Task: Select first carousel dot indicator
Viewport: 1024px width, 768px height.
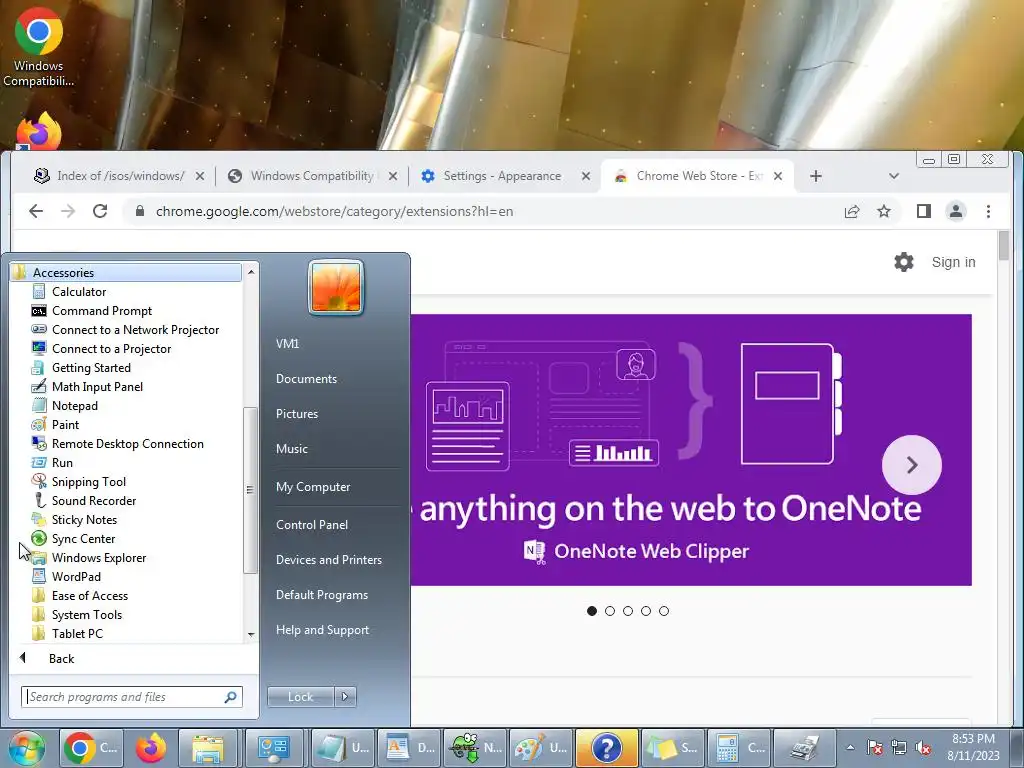Action: [592, 611]
